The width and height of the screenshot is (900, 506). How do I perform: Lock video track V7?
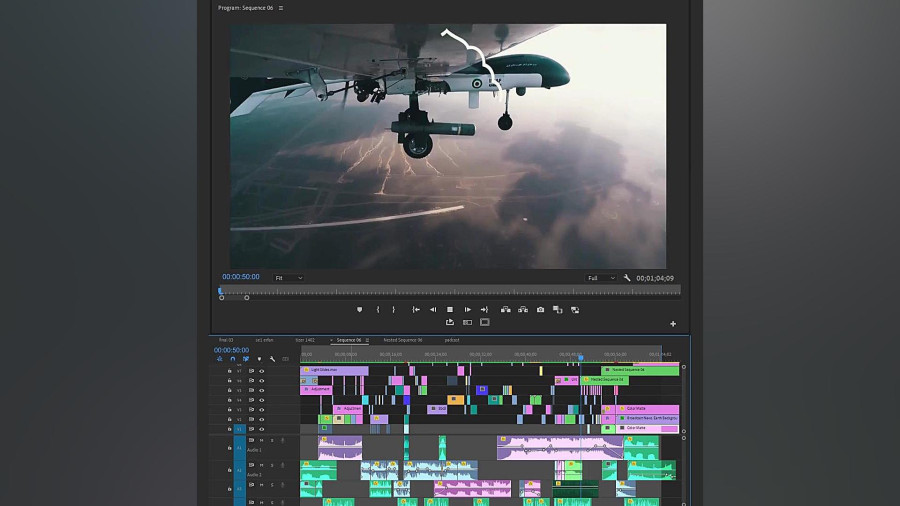[230, 371]
